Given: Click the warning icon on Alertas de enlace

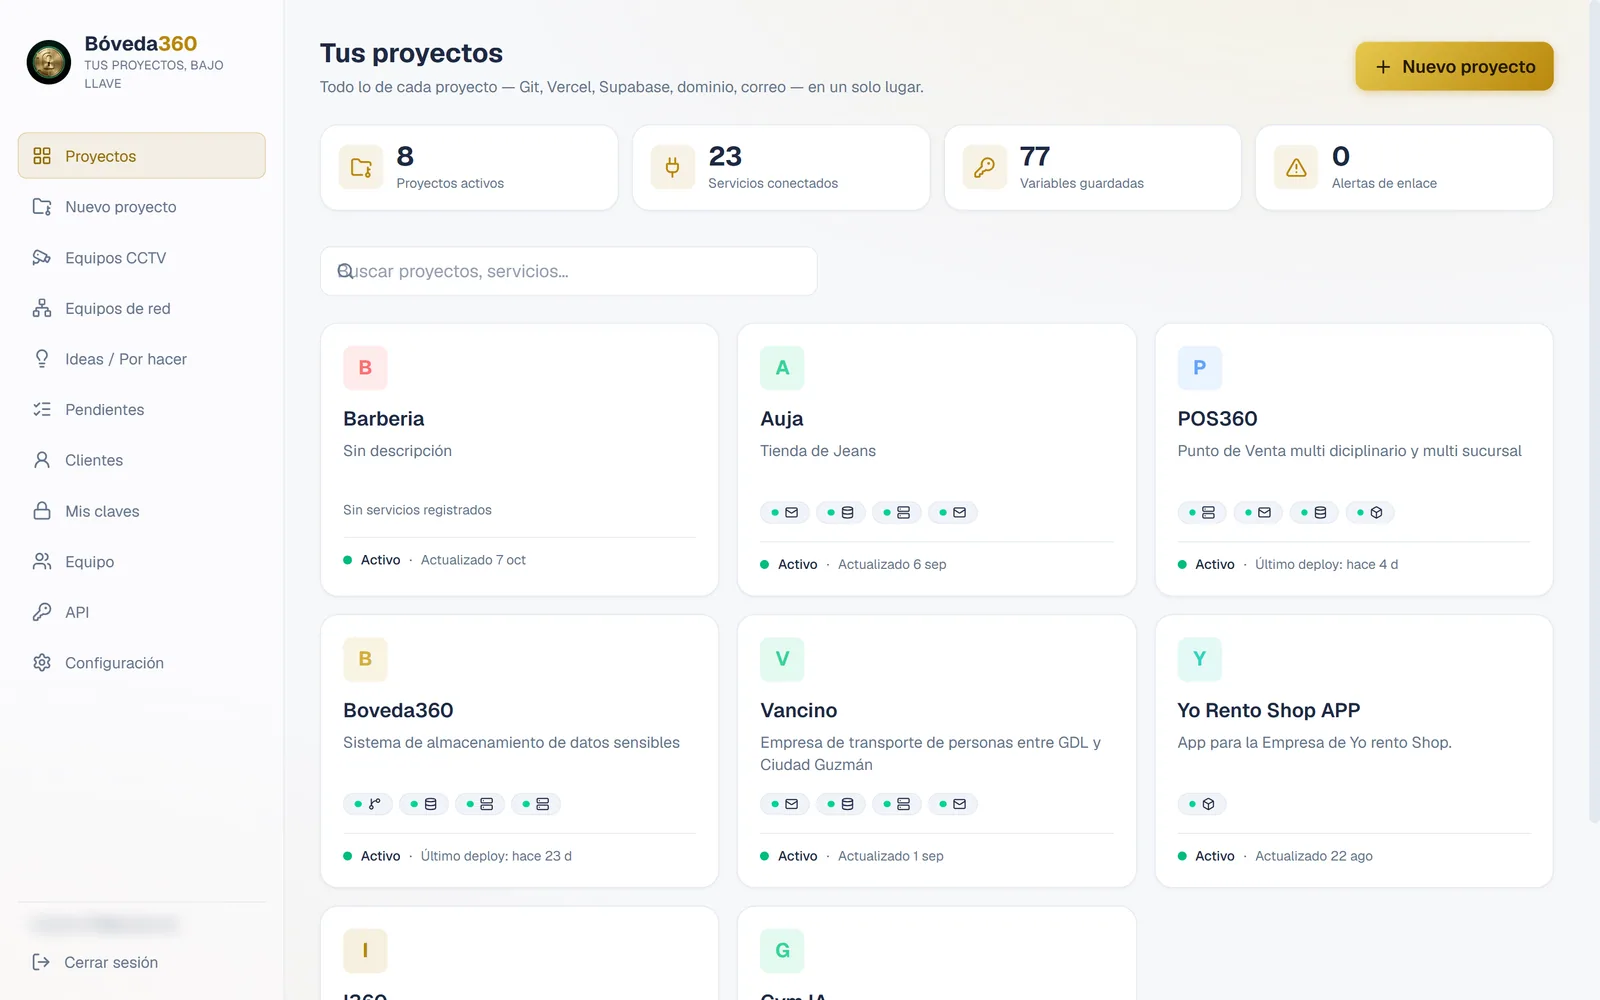Looking at the screenshot, I should point(1296,168).
